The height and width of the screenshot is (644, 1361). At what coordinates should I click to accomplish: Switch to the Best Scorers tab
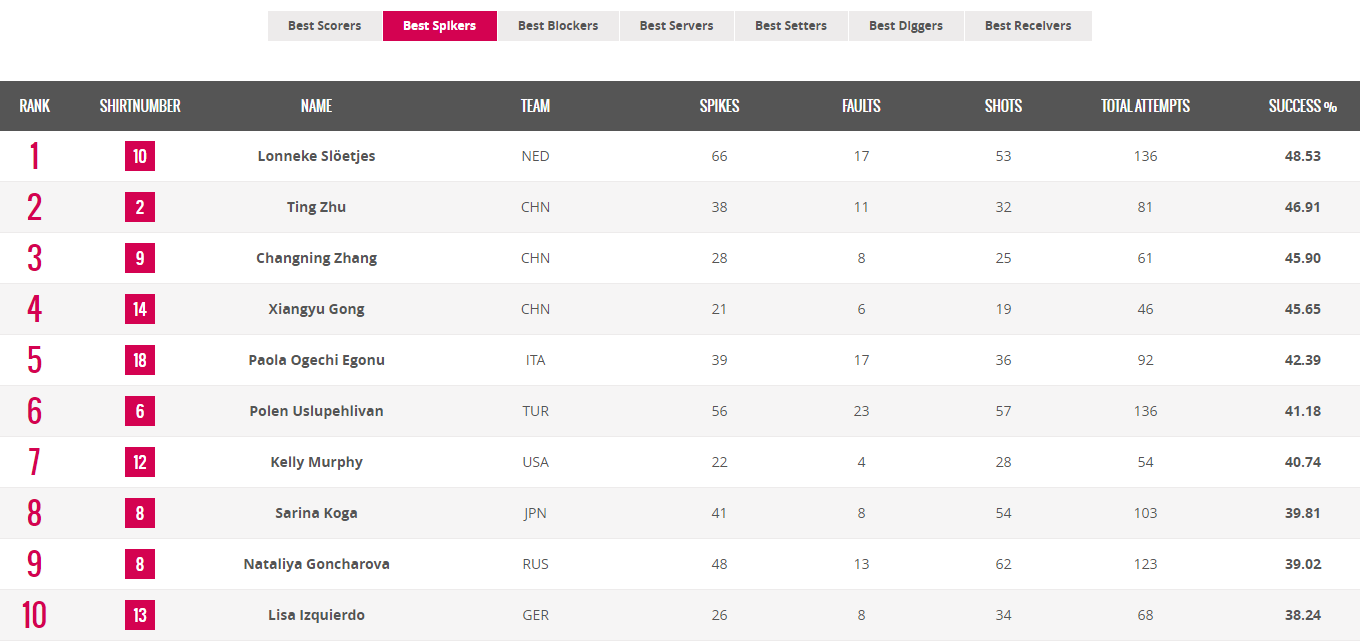(325, 26)
